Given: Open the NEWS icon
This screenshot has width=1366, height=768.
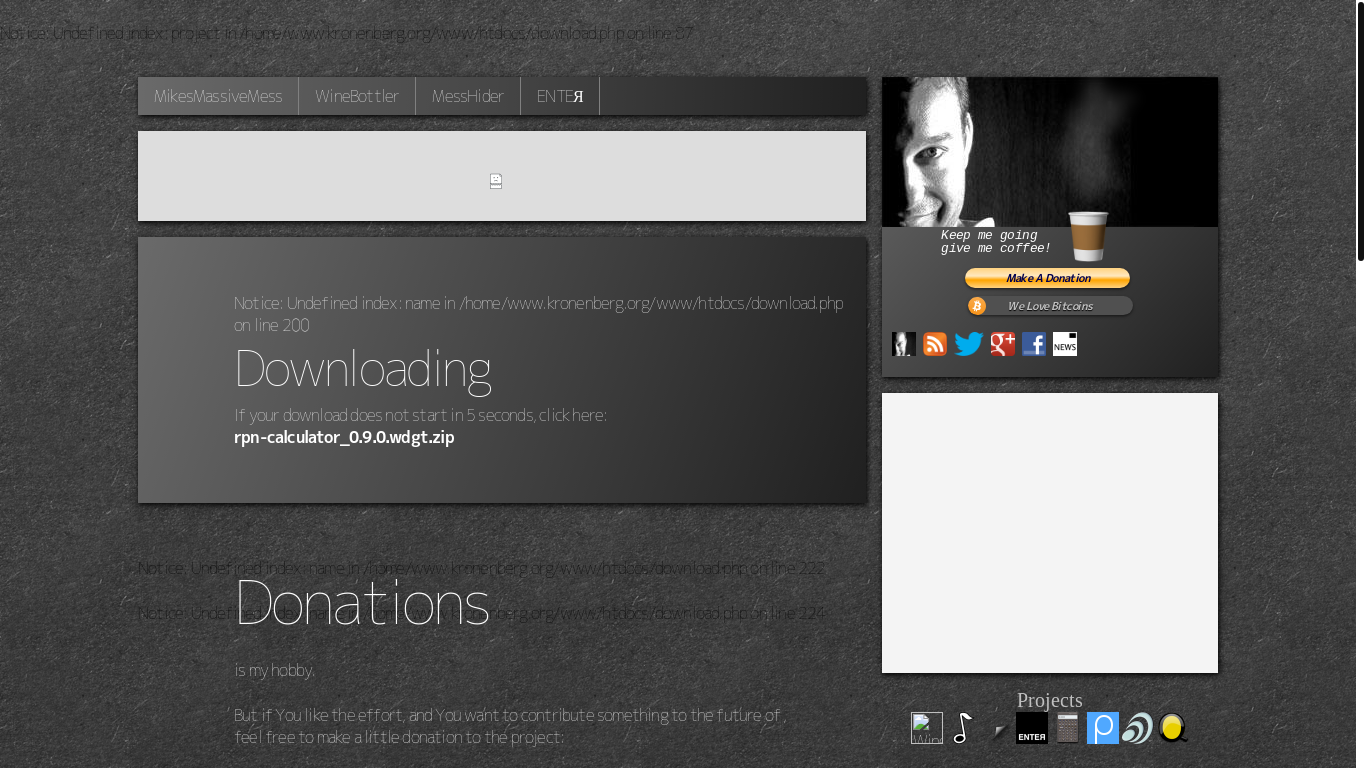Looking at the screenshot, I should pos(1065,344).
